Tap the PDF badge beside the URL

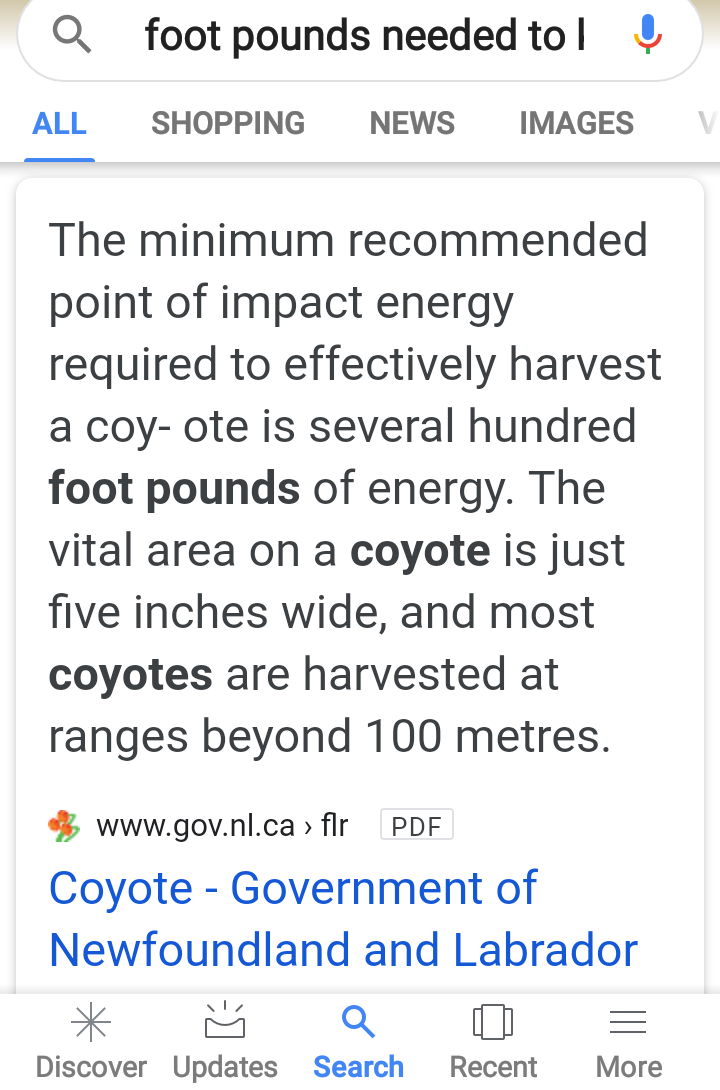[416, 825]
